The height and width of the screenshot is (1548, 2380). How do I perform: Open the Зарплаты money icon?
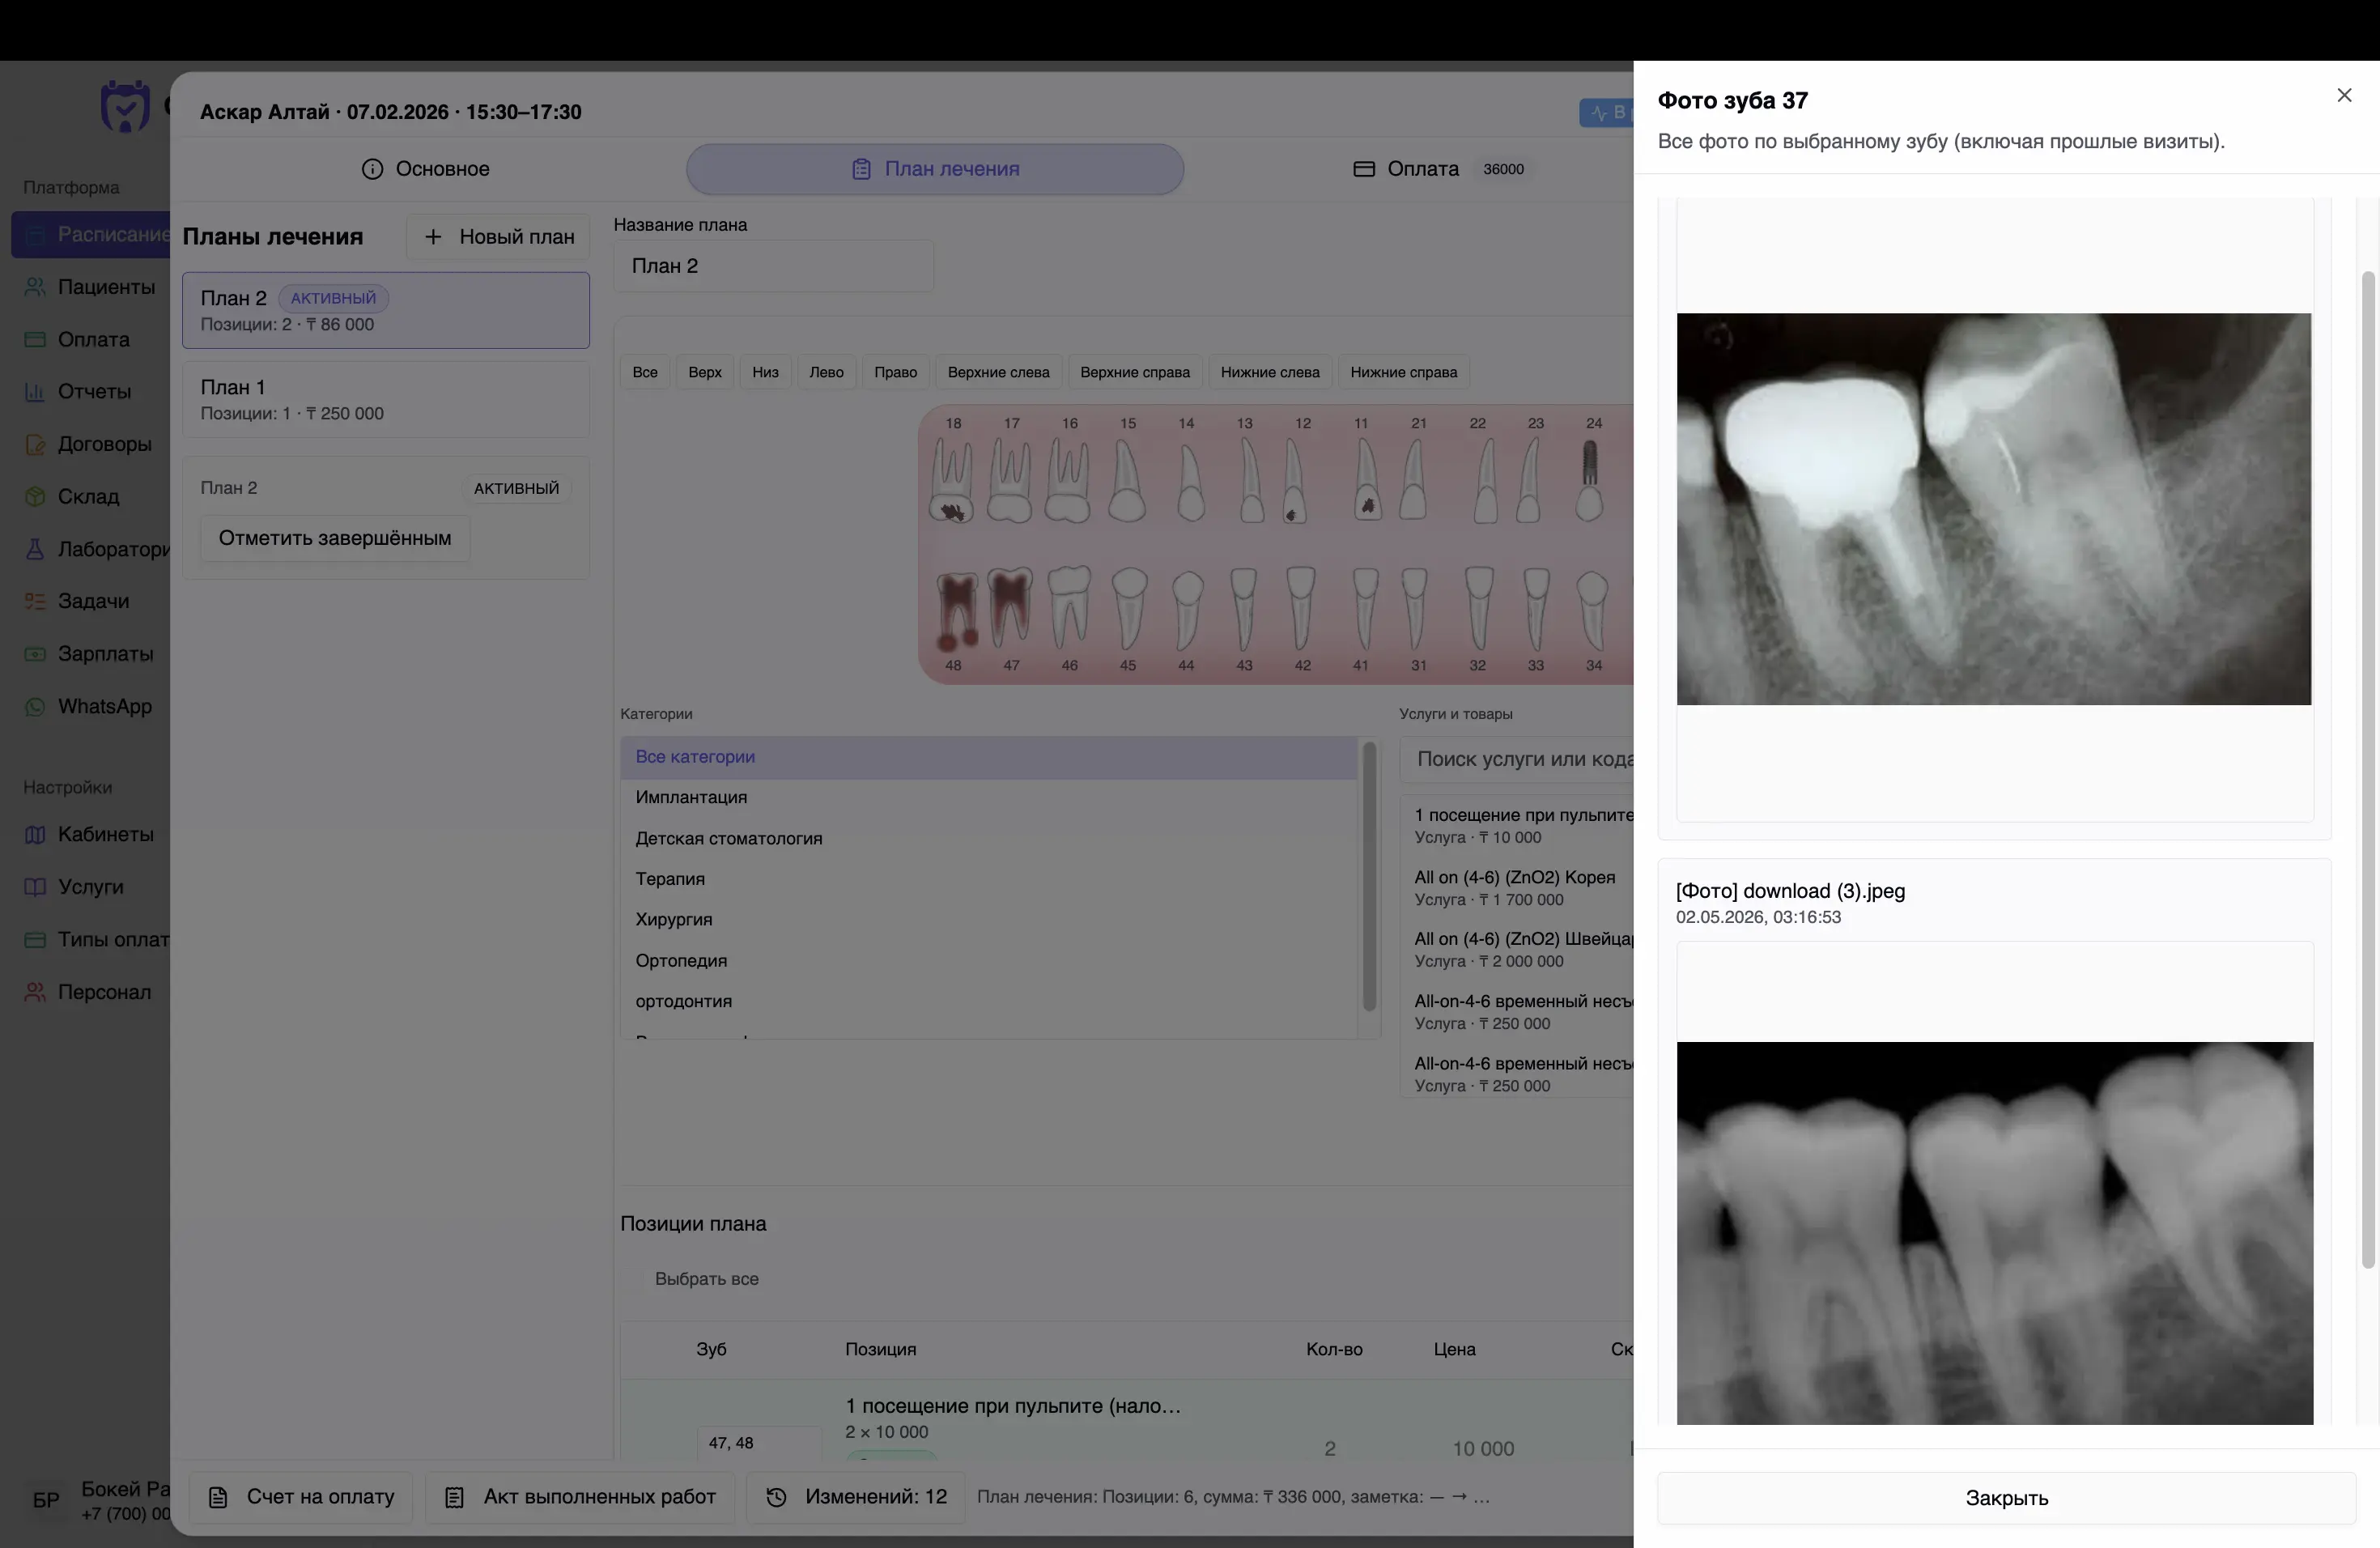(35, 654)
